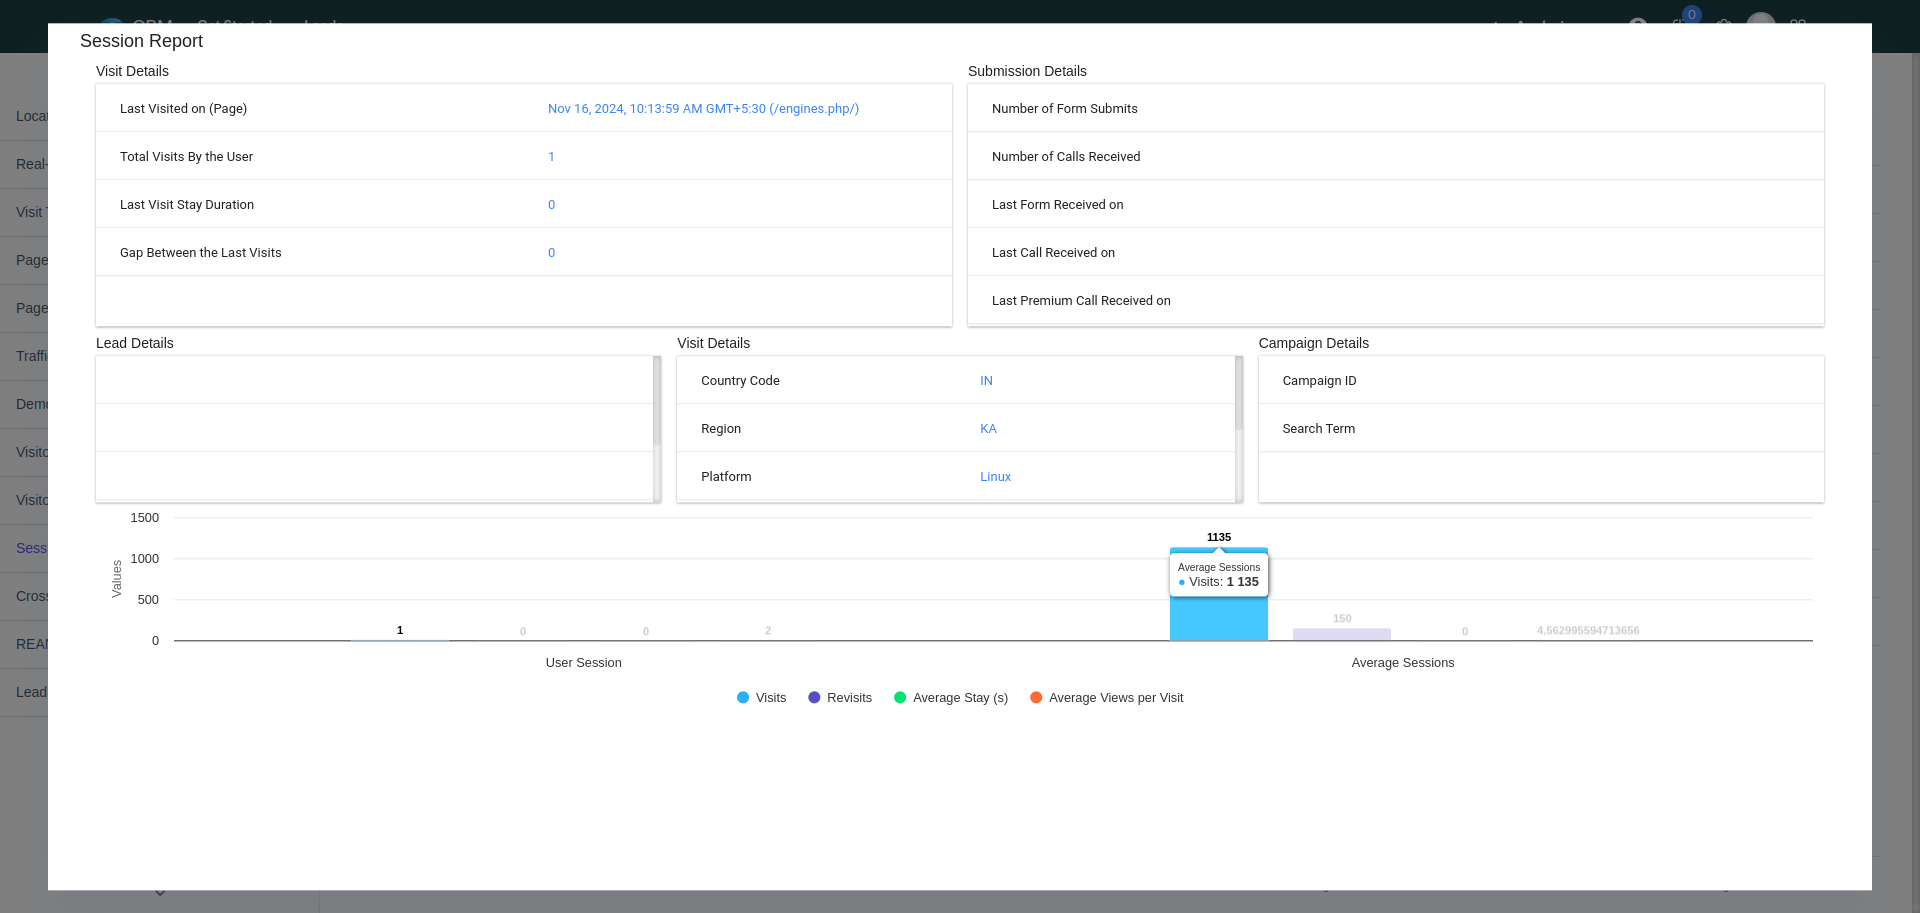Click the Lead Details heading
This screenshot has width=1920, height=913.
tap(134, 343)
